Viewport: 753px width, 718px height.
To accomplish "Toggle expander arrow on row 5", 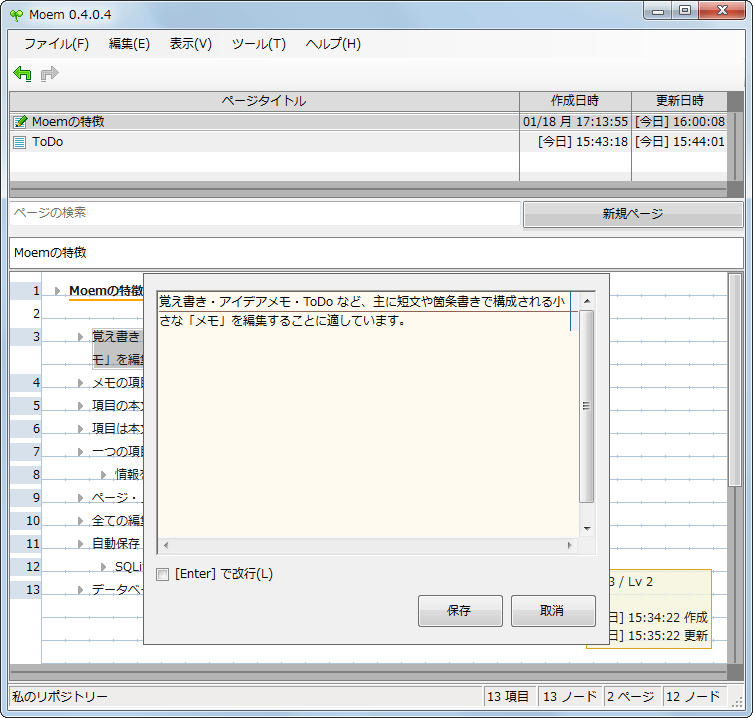I will [x=81, y=406].
